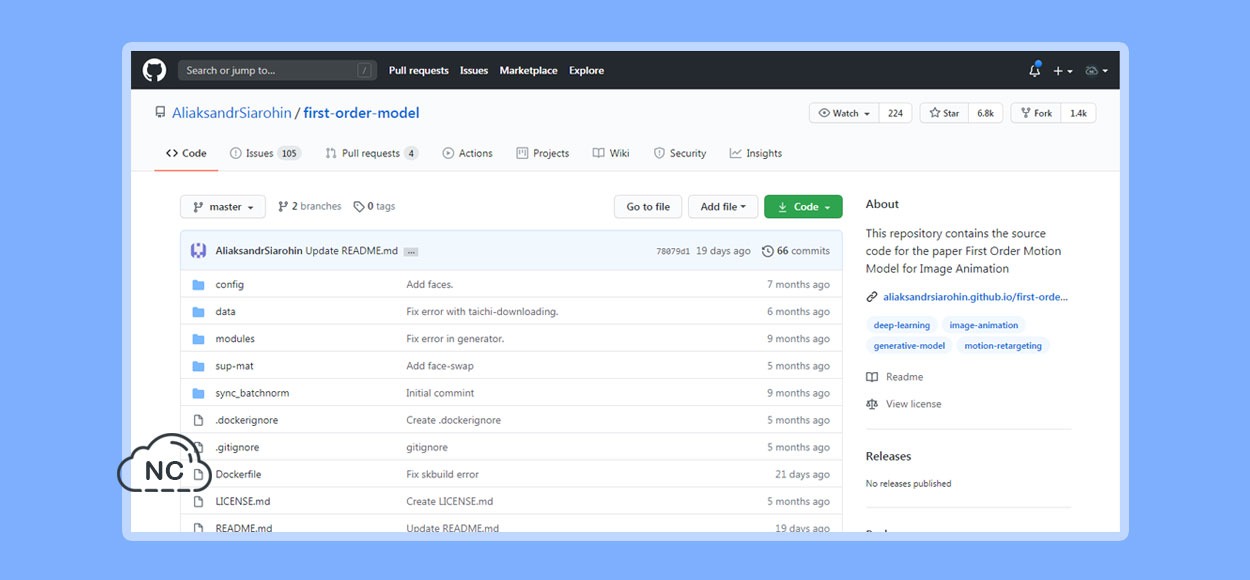This screenshot has height=580, width=1250.
Task: Open the Issues tab with 105 count
Action: 265,153
